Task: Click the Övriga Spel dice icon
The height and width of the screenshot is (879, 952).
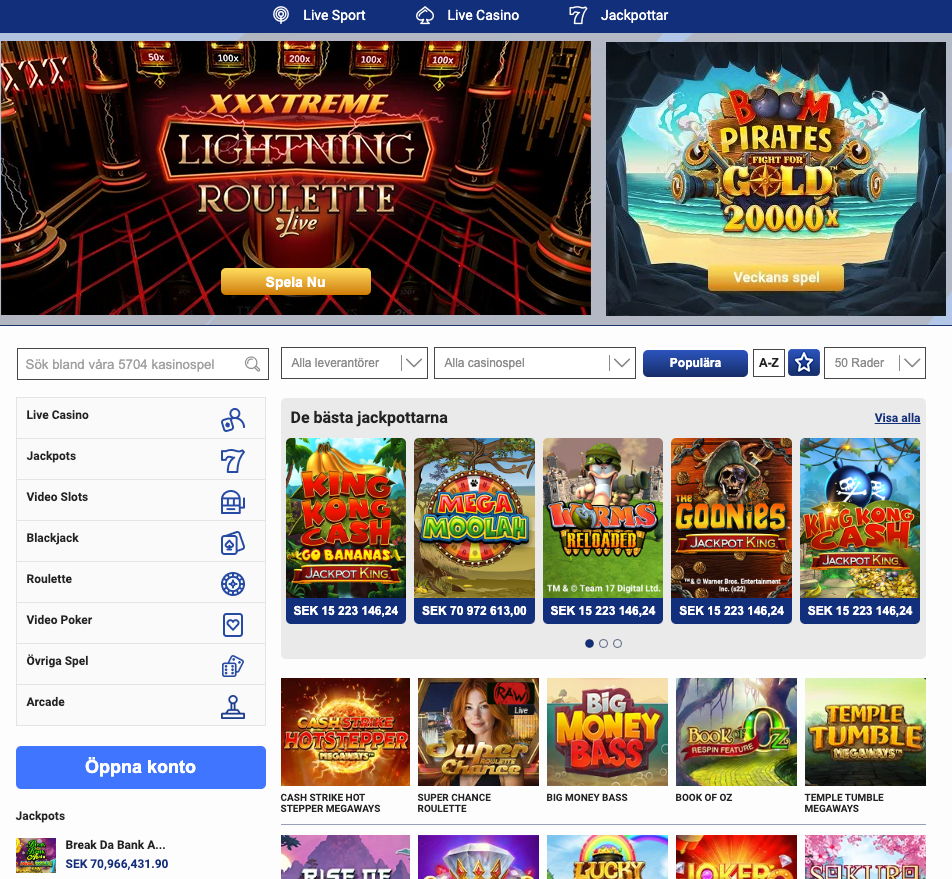Action: [233, 666]
